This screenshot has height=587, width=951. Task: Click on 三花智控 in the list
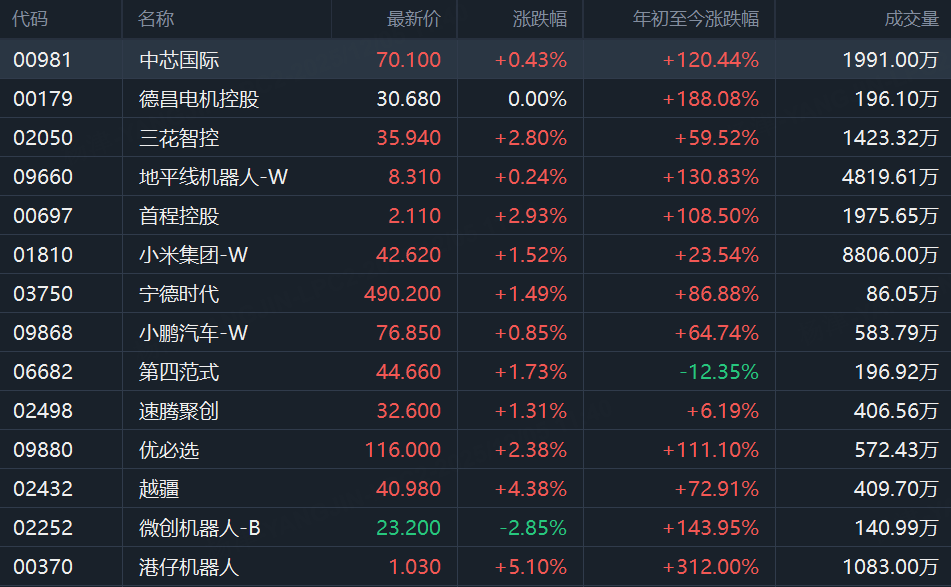point(179,138)
